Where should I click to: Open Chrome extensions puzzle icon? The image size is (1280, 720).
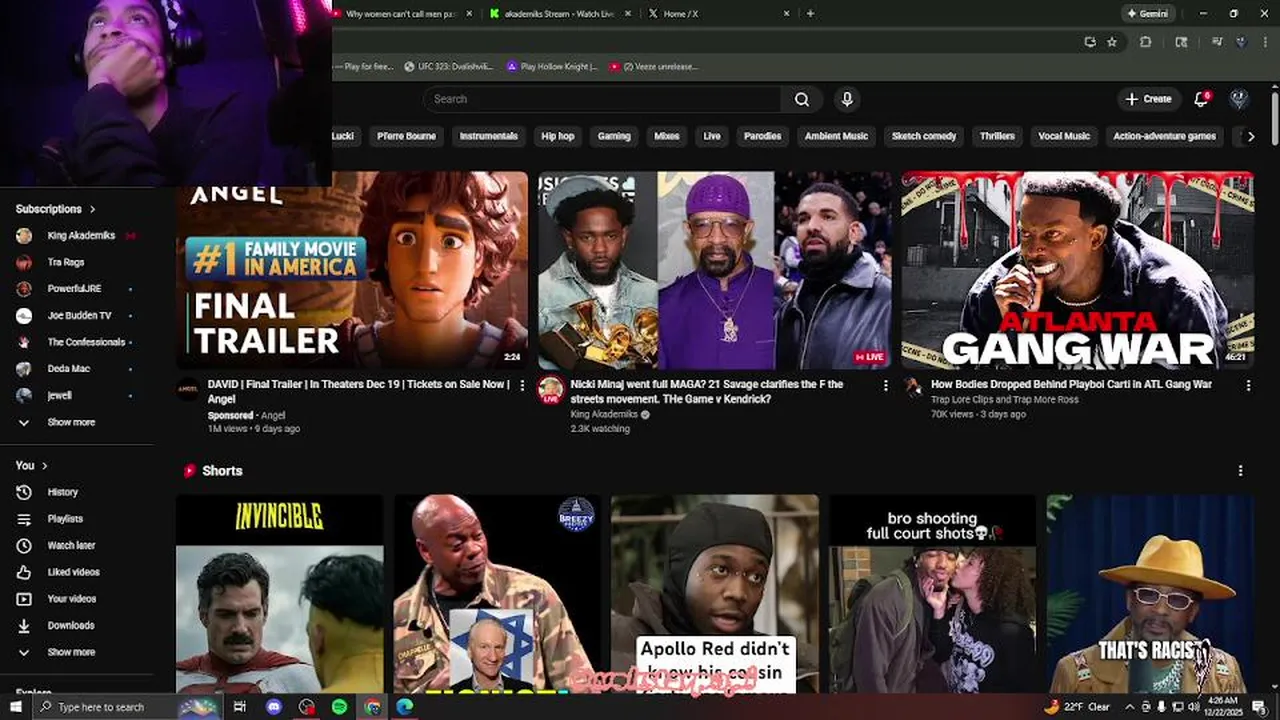click(1145, 42)
